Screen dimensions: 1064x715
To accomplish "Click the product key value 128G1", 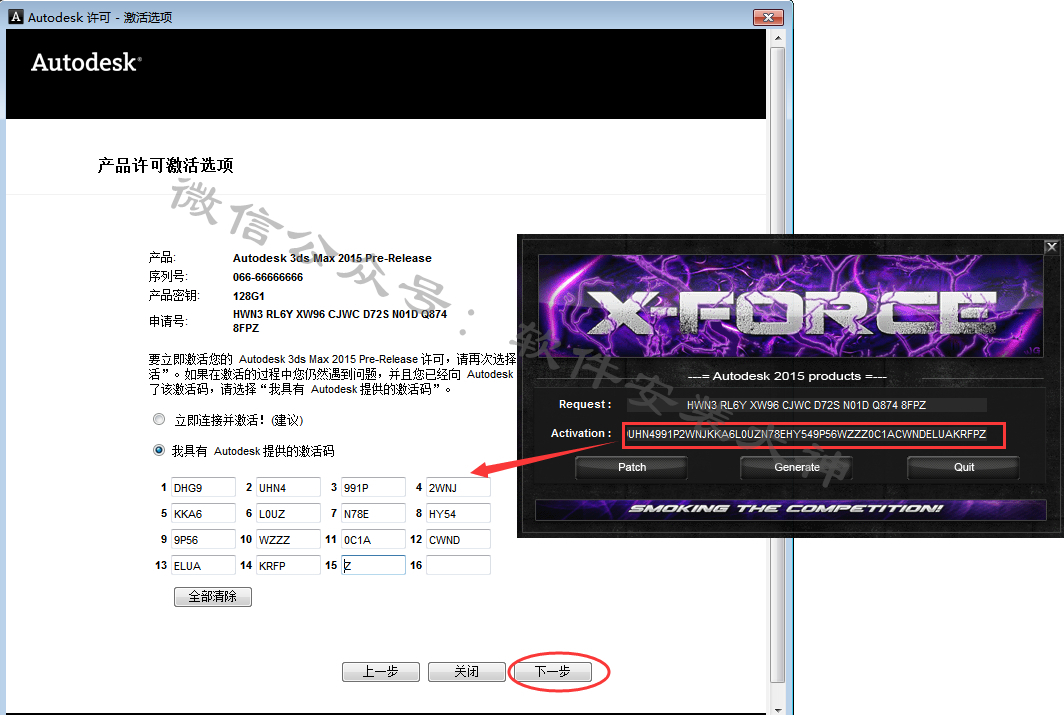I will (248, 296).
